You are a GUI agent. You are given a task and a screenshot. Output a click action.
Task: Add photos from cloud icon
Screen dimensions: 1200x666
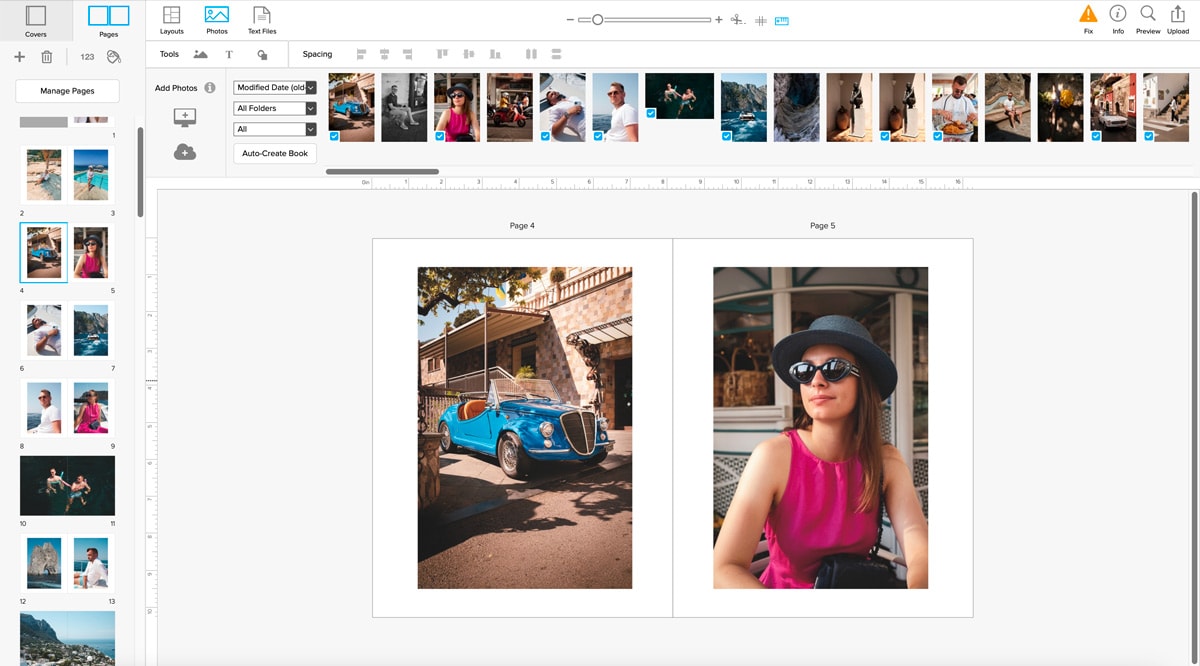pos(185,152)
